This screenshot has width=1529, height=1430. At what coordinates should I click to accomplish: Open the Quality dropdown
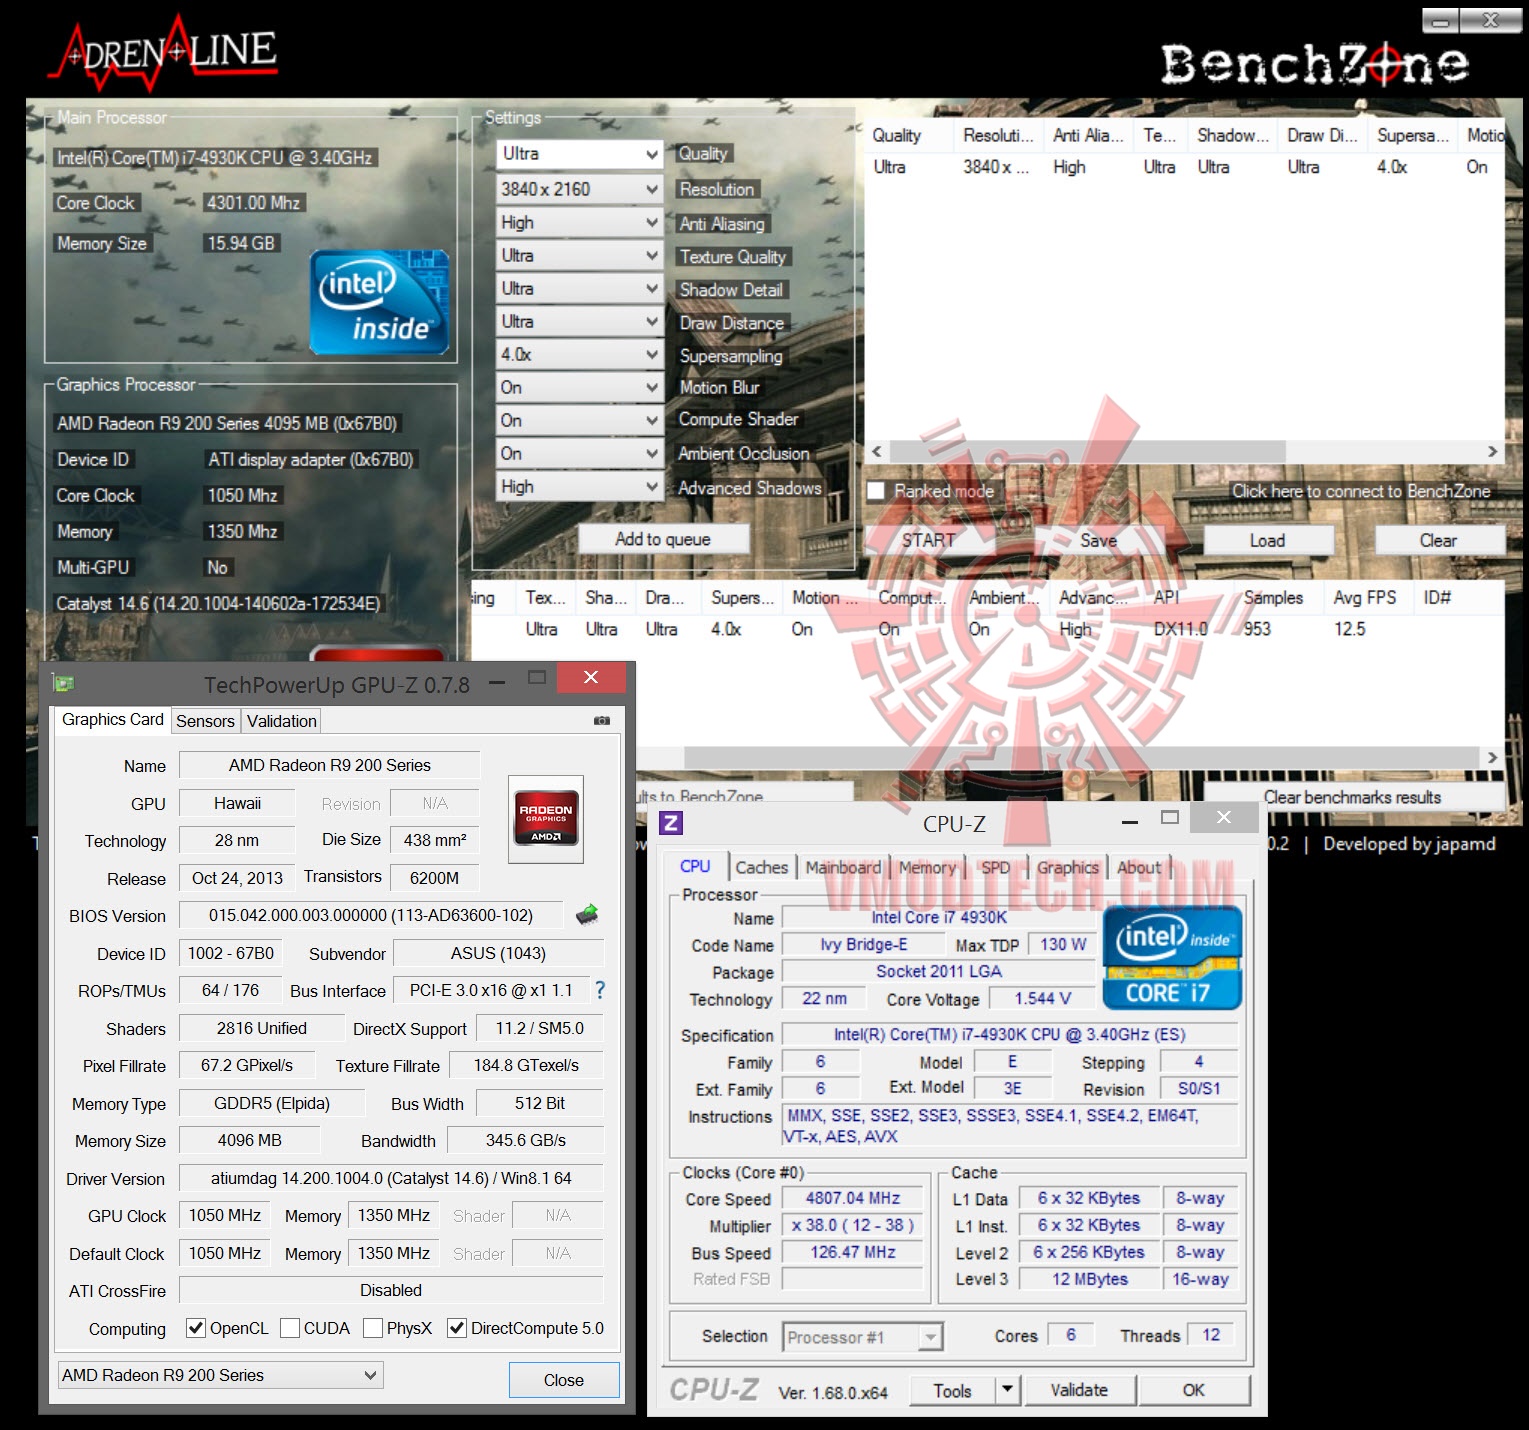[580, 154]
